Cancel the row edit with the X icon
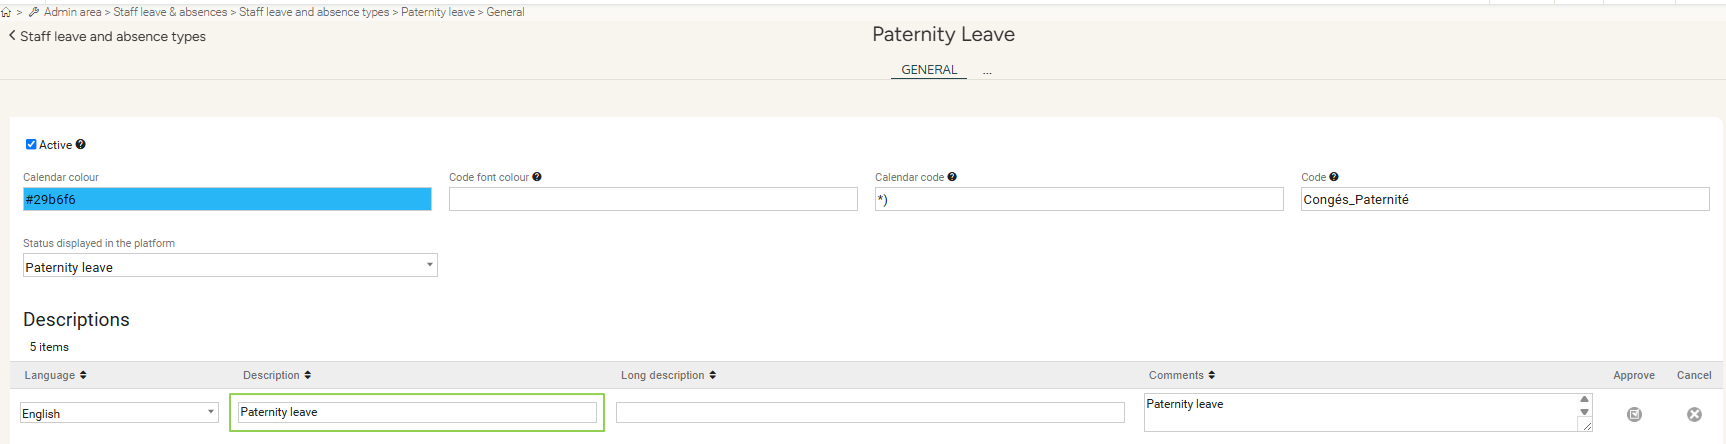 click(x=1694, y=414)
